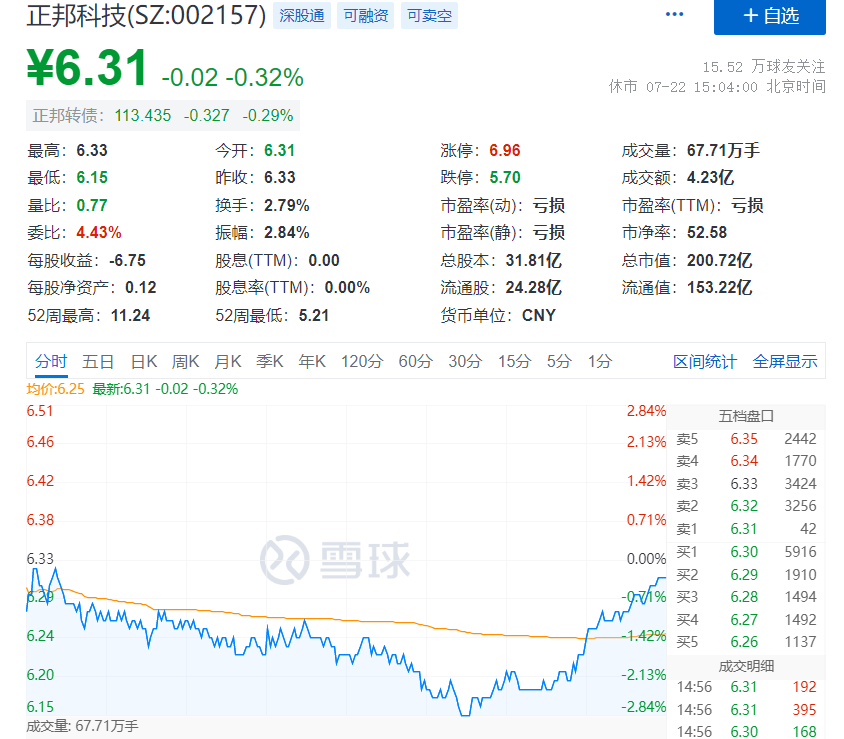The height and width of the screenshot is (739, 844).
Task: Click the 买1 order row at 6.30
Action: [746, 552]
